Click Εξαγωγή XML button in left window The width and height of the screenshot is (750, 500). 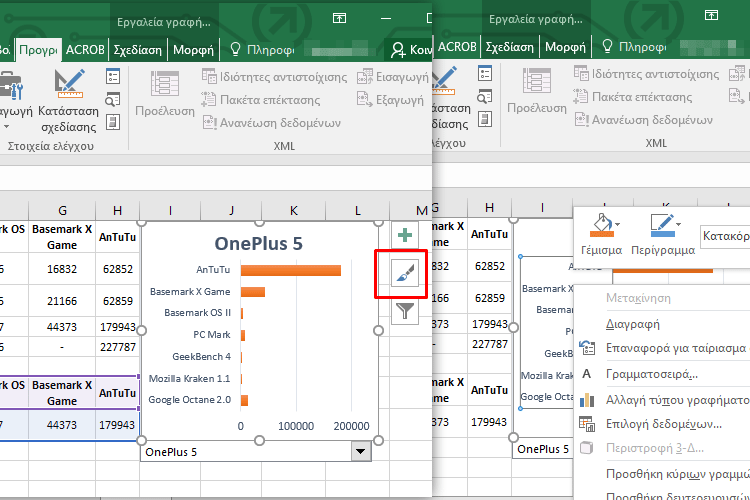pyautogui.click(x=390, y=100)
